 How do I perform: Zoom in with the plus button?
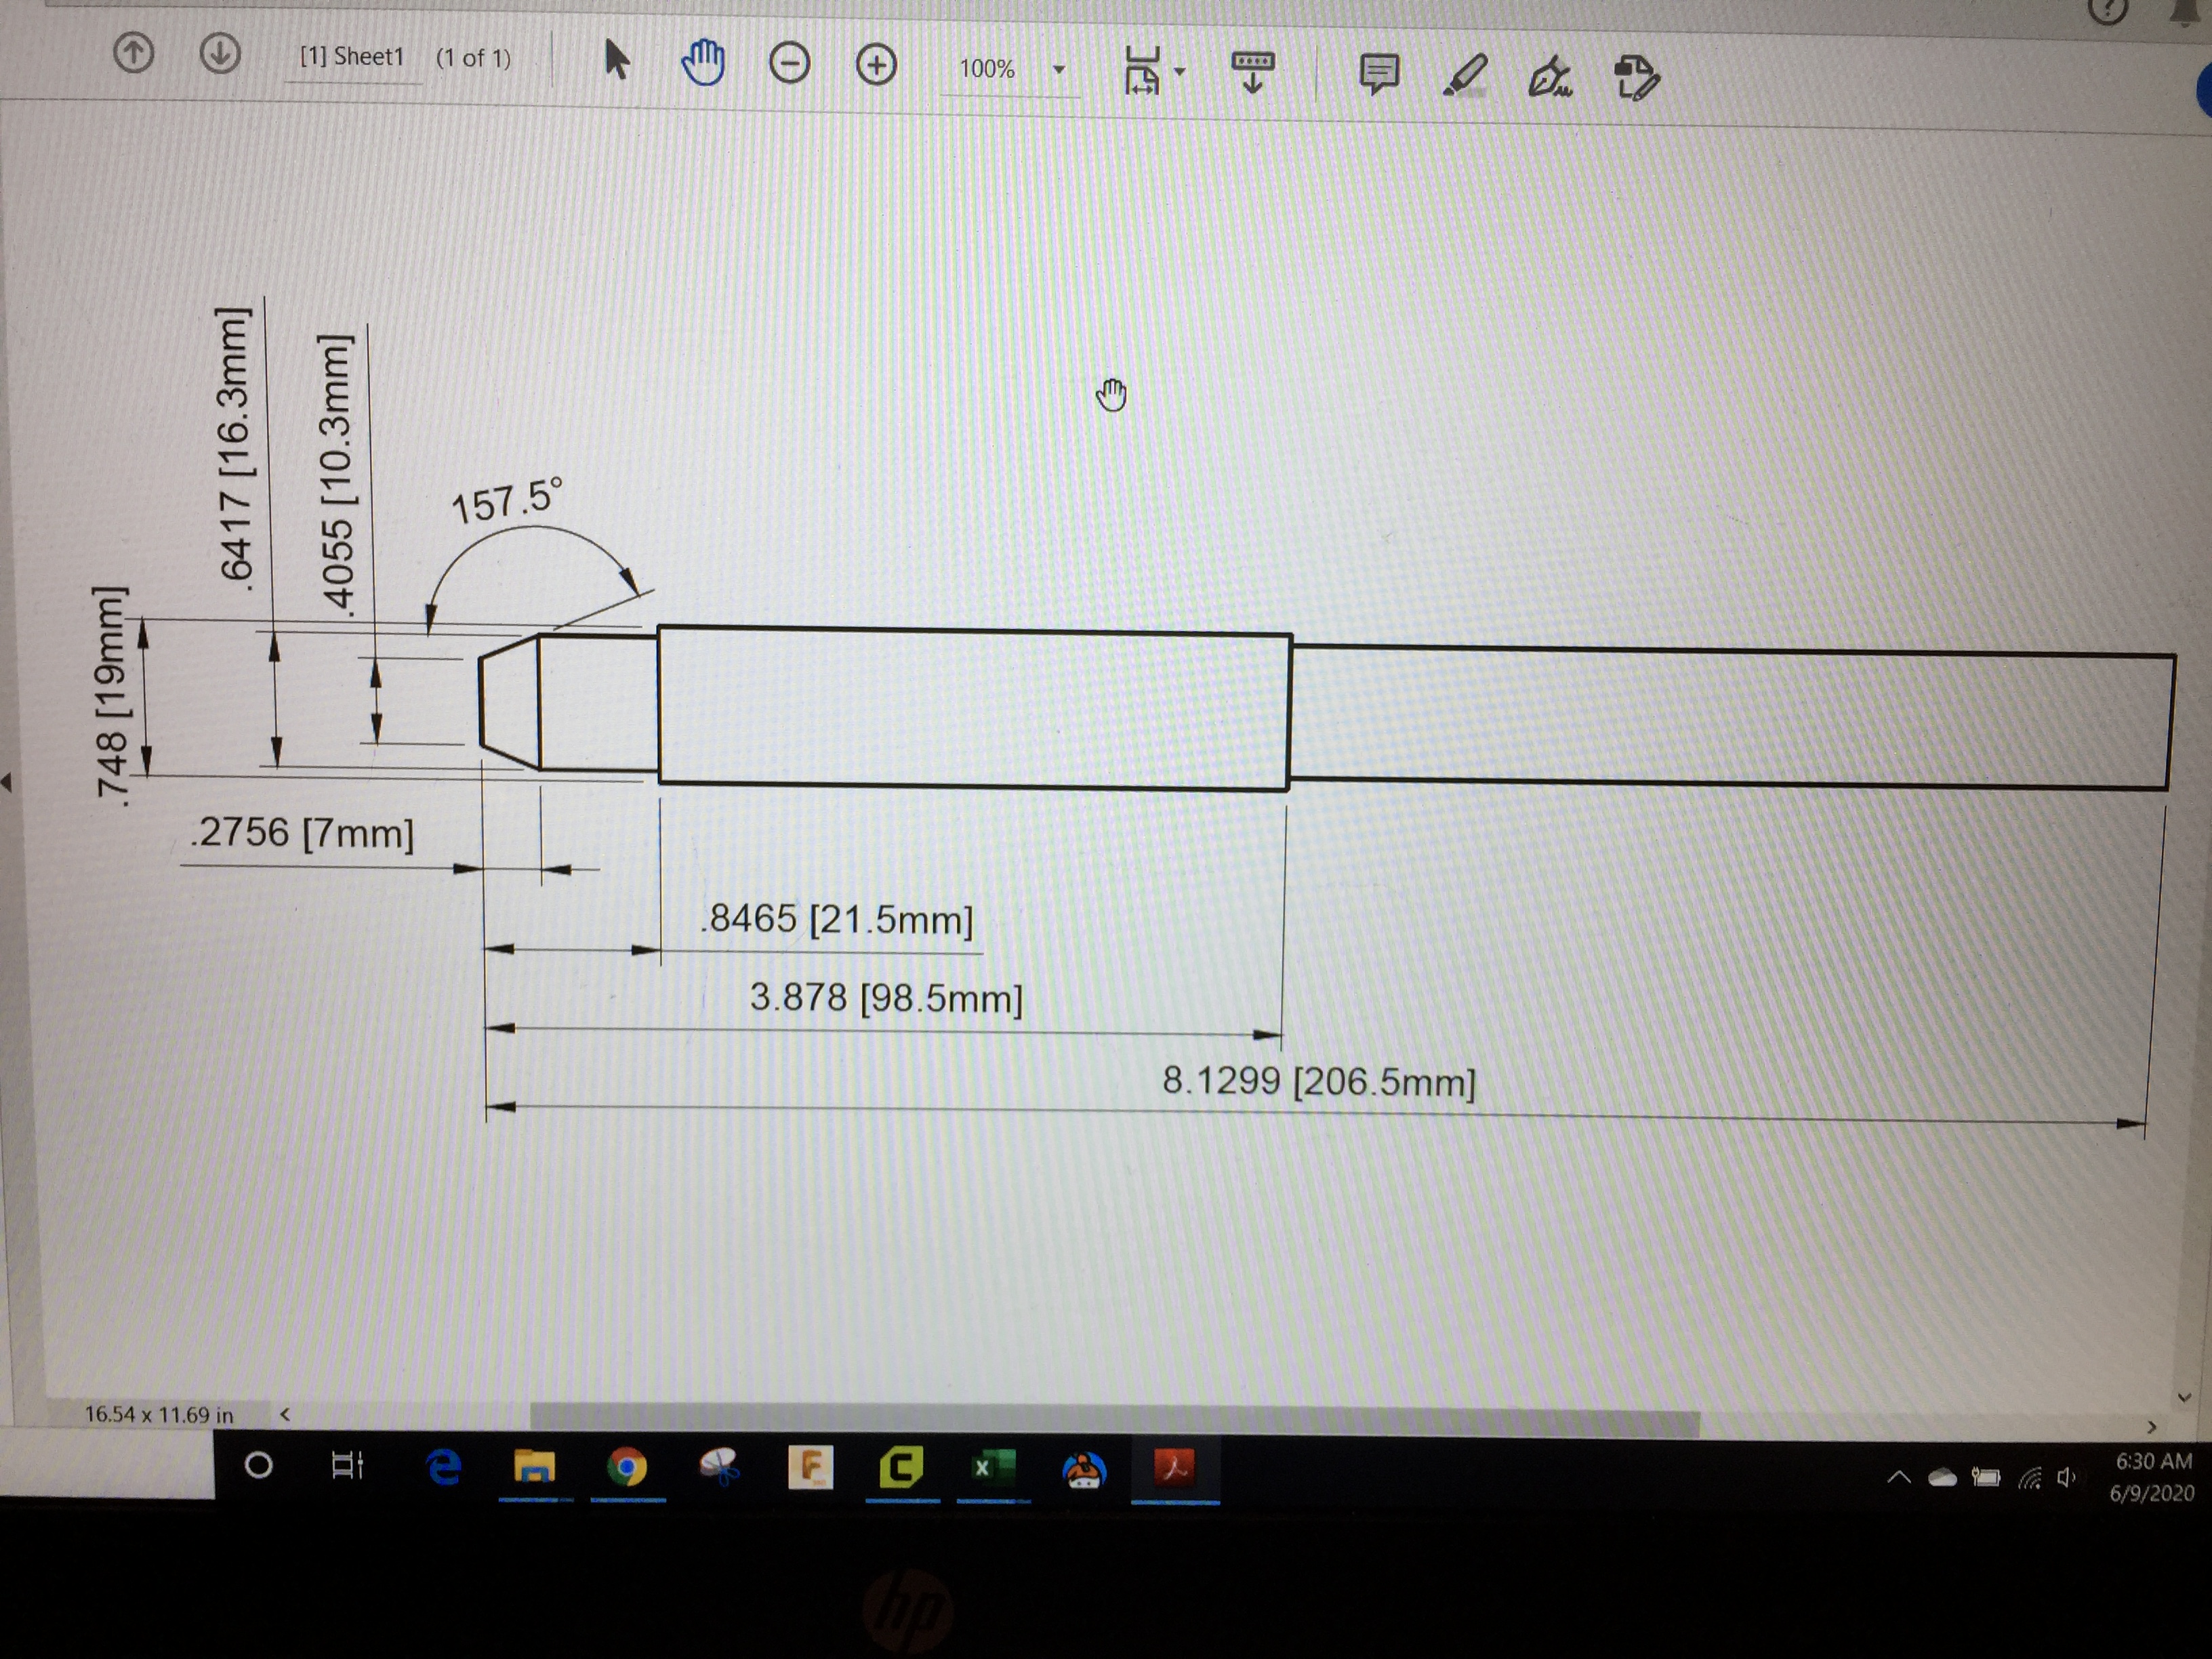coord(876,66)
